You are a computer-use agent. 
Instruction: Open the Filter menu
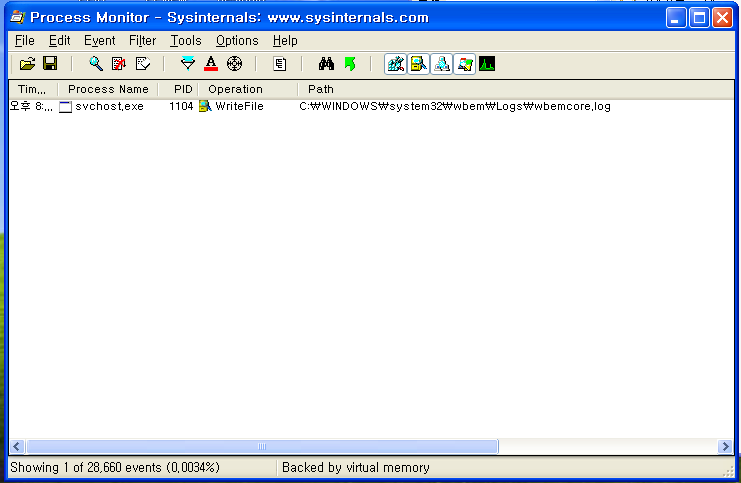point(142,41)
